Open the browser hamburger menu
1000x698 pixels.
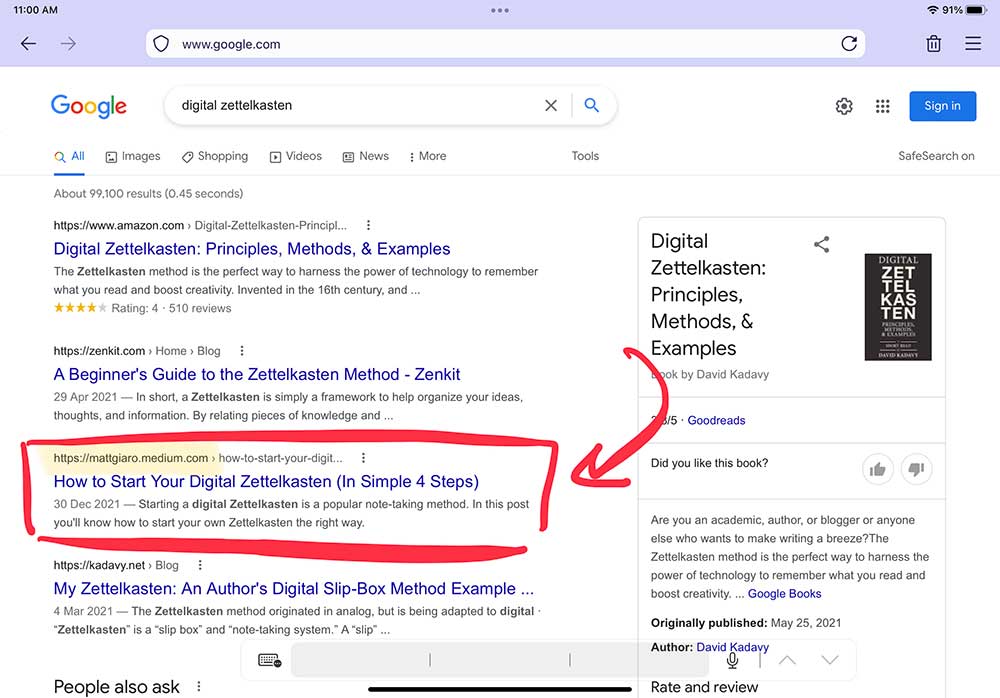point(973,43)
